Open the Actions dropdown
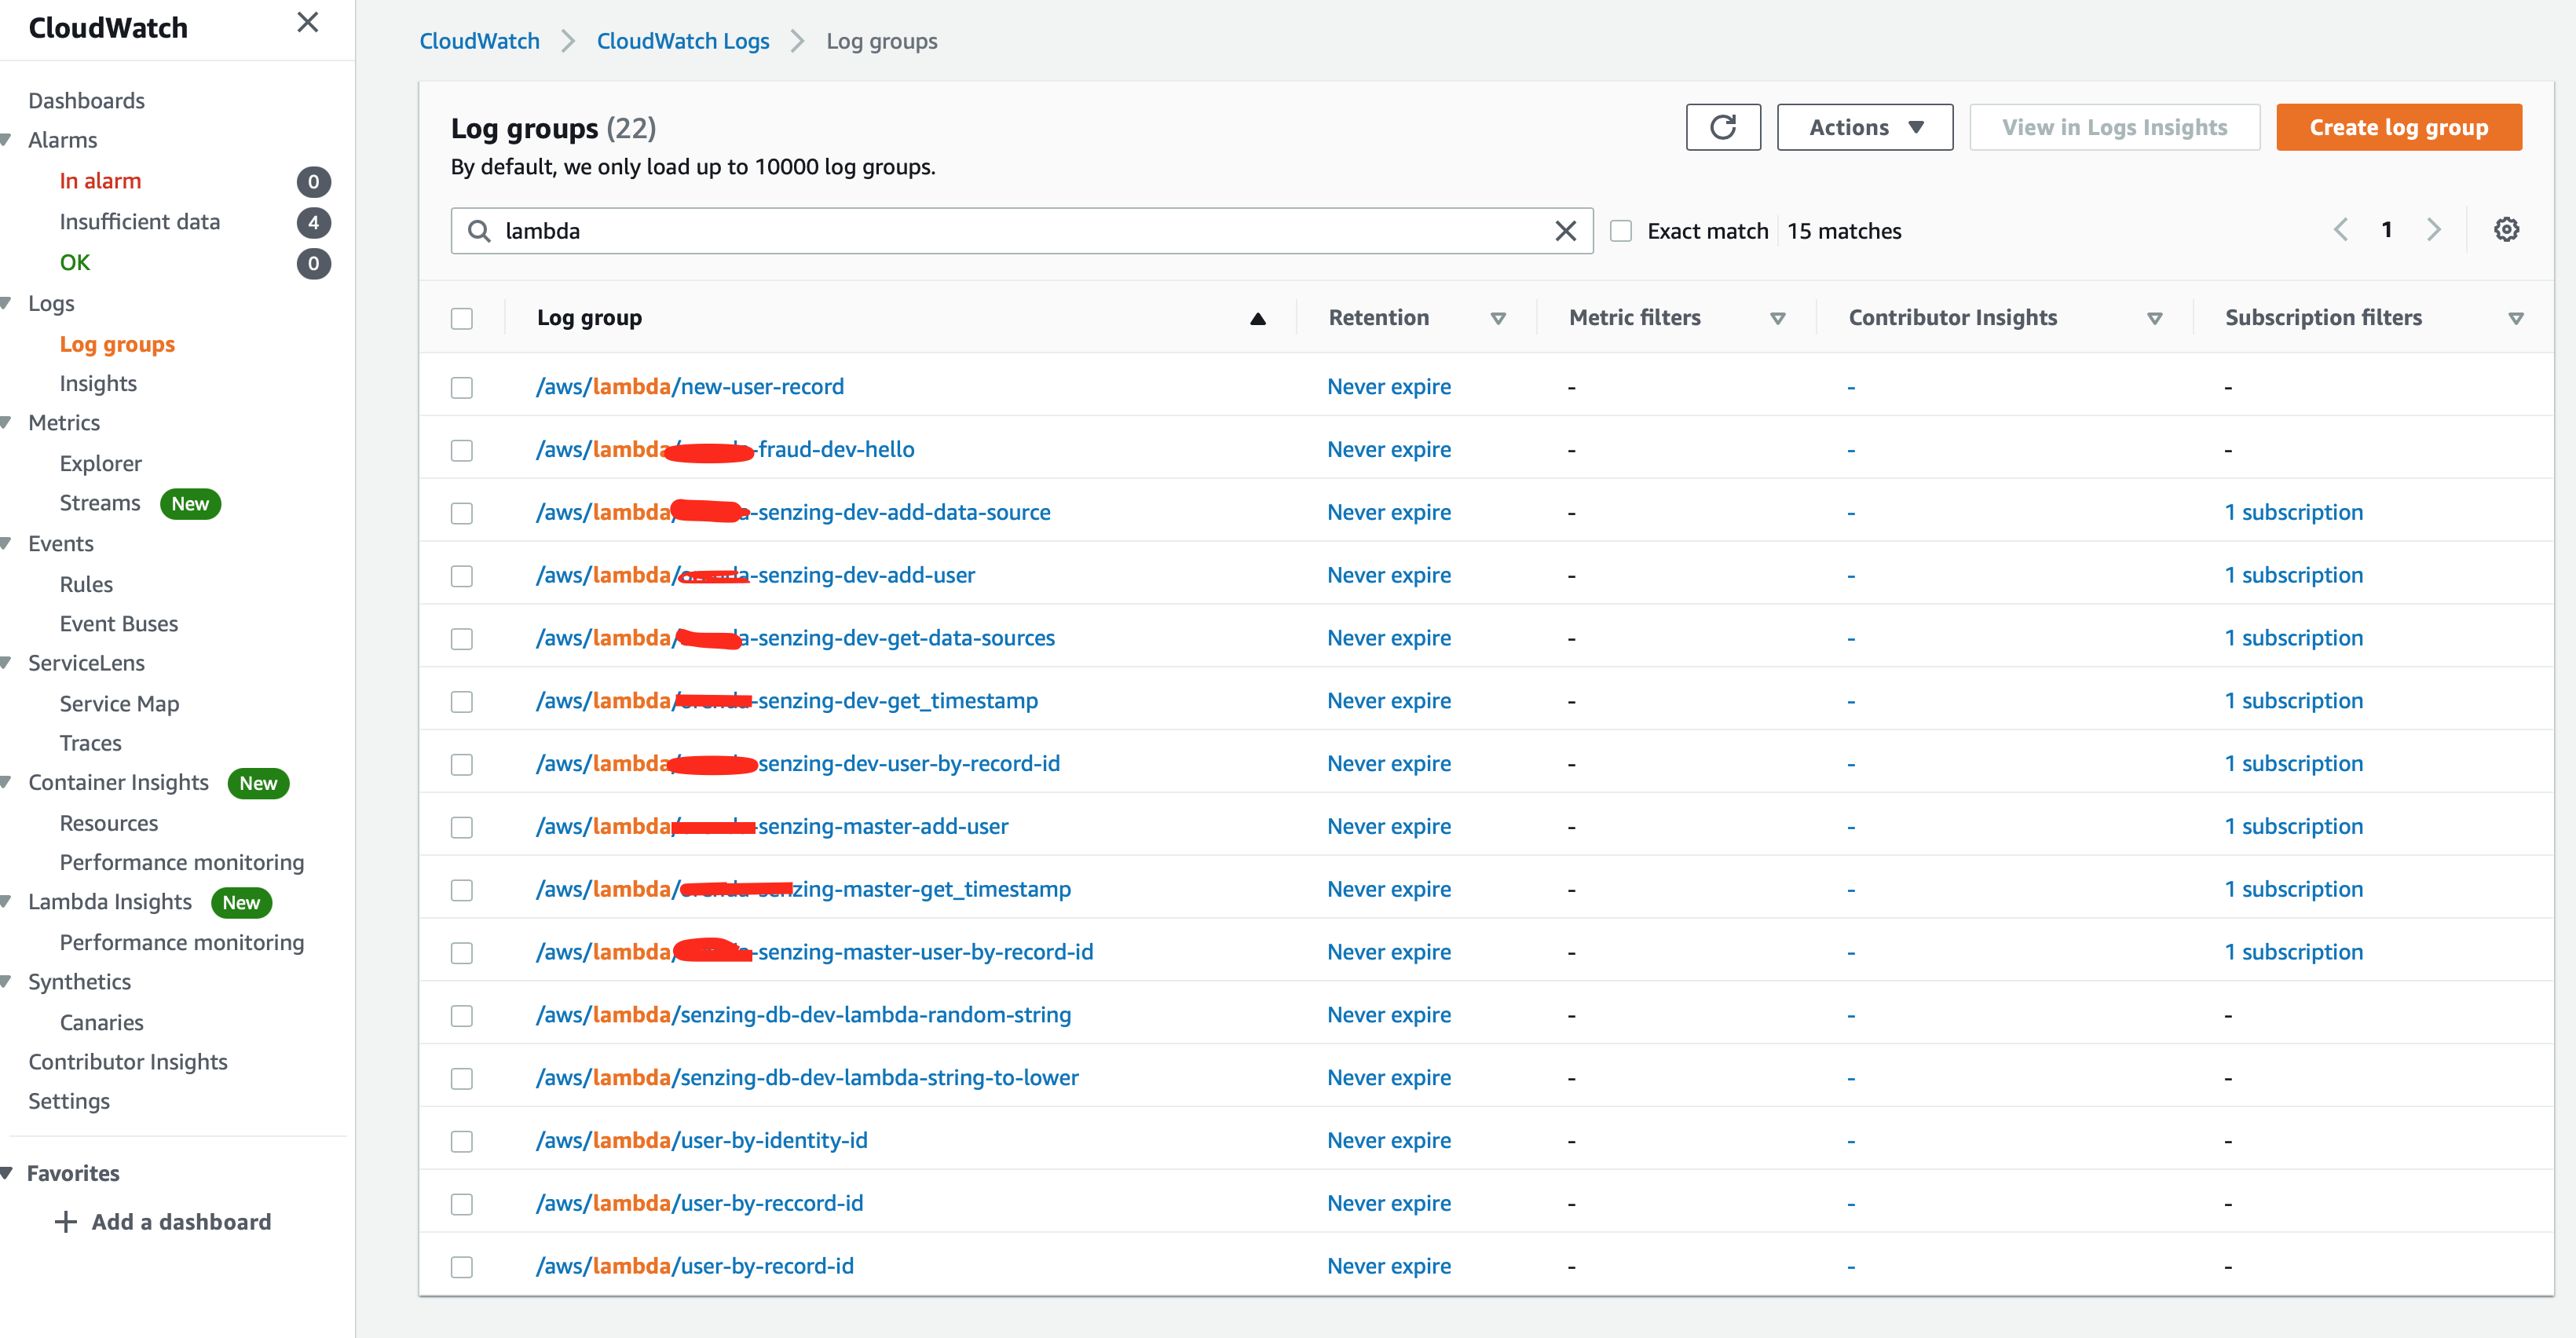The image size is (2576, 1338). coord(1864,127)
